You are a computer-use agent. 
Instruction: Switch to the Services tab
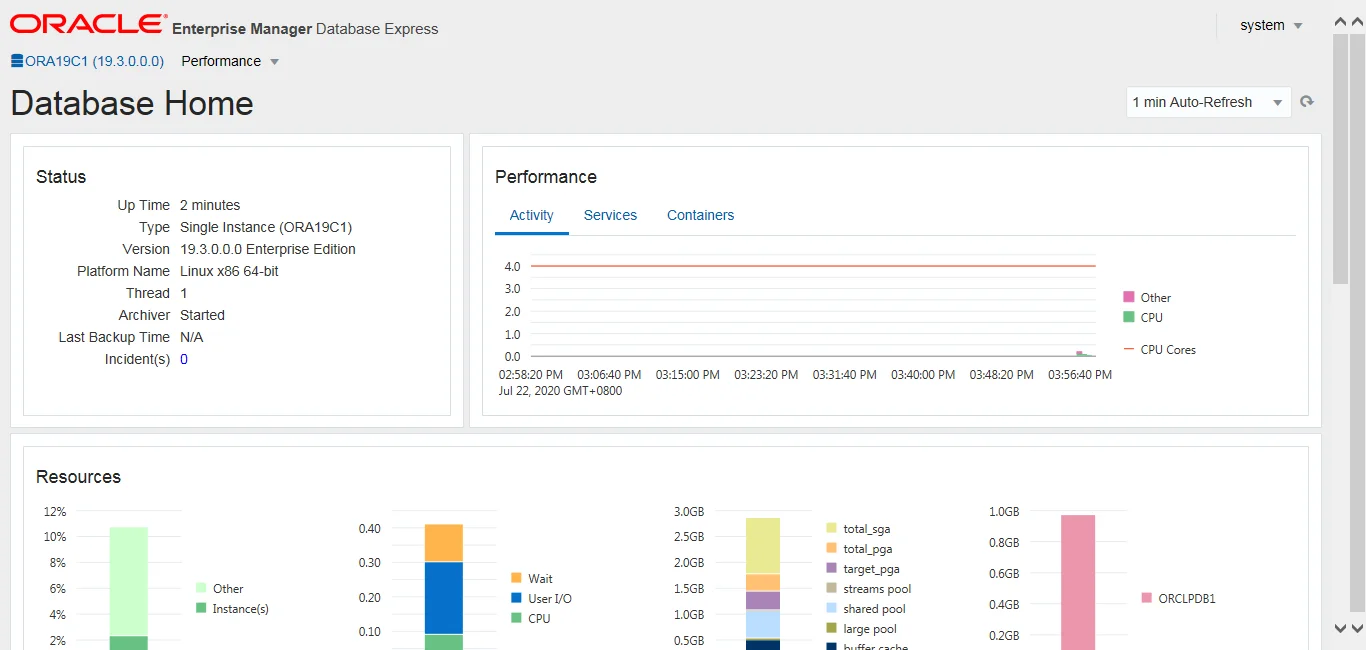(x=610, y=215)
